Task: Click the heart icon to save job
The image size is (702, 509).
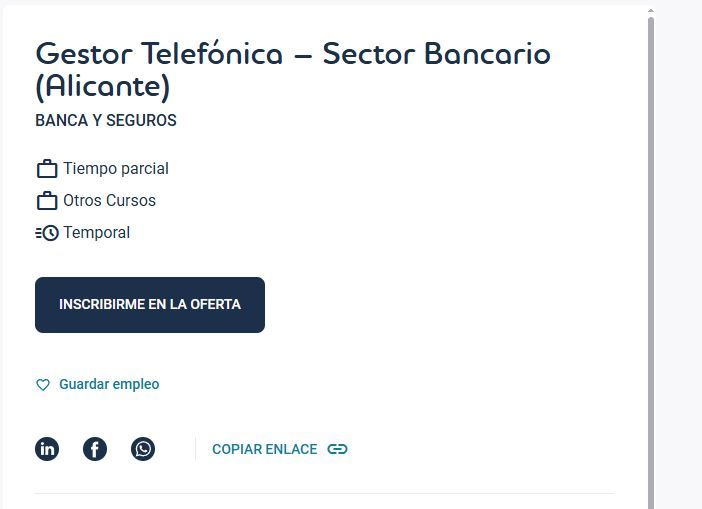Action: pos(43,385)
